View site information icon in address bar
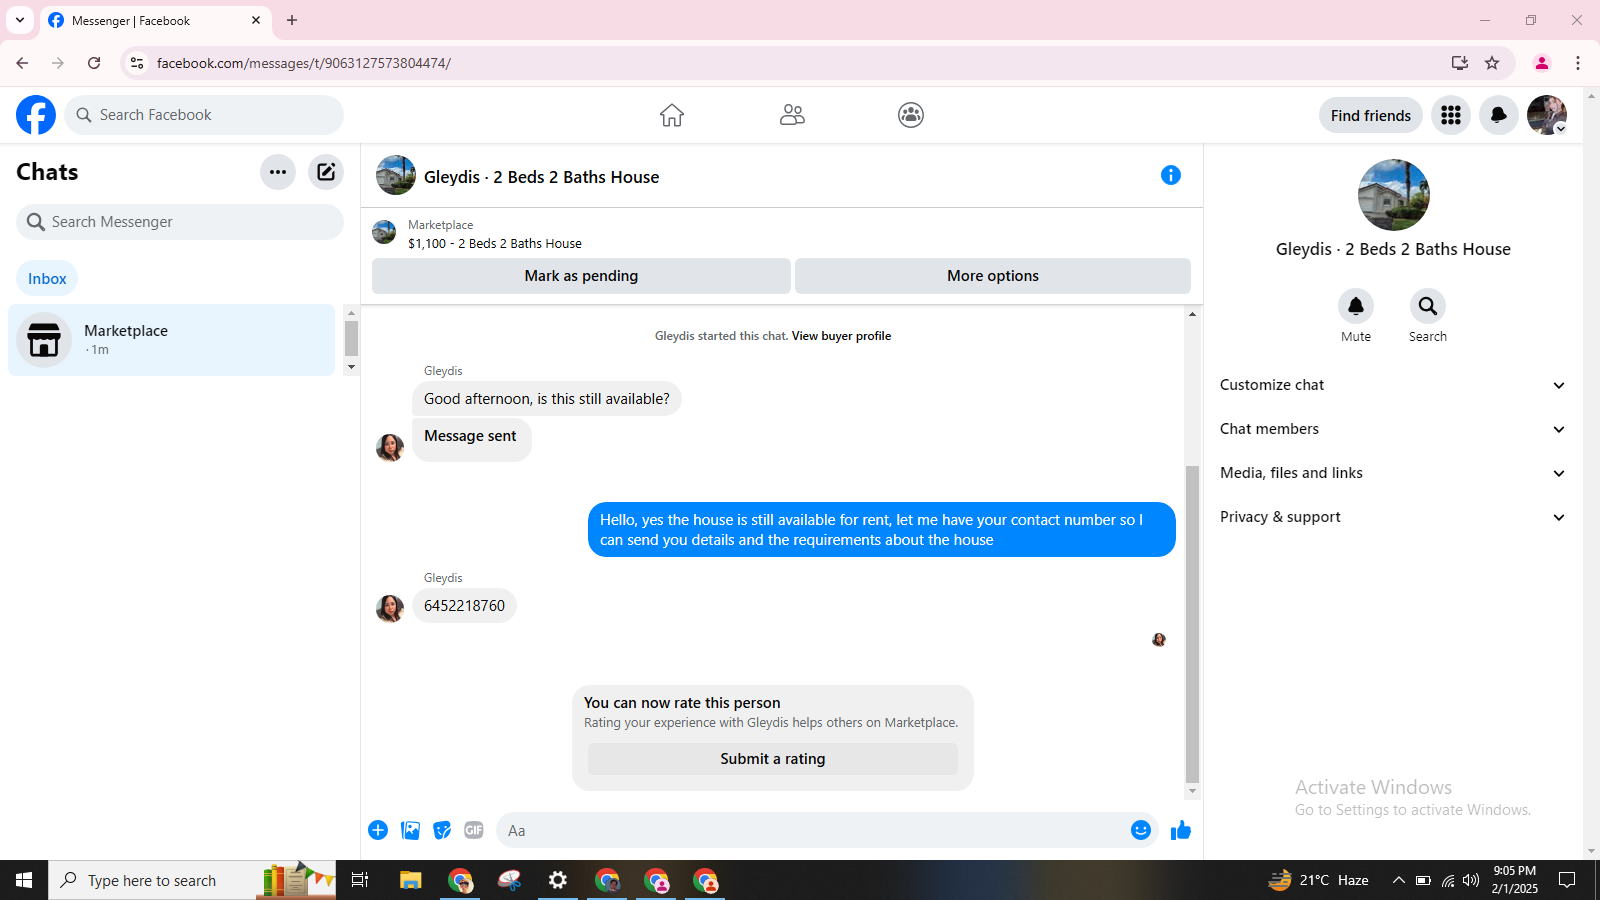 [x=137, y=63]
